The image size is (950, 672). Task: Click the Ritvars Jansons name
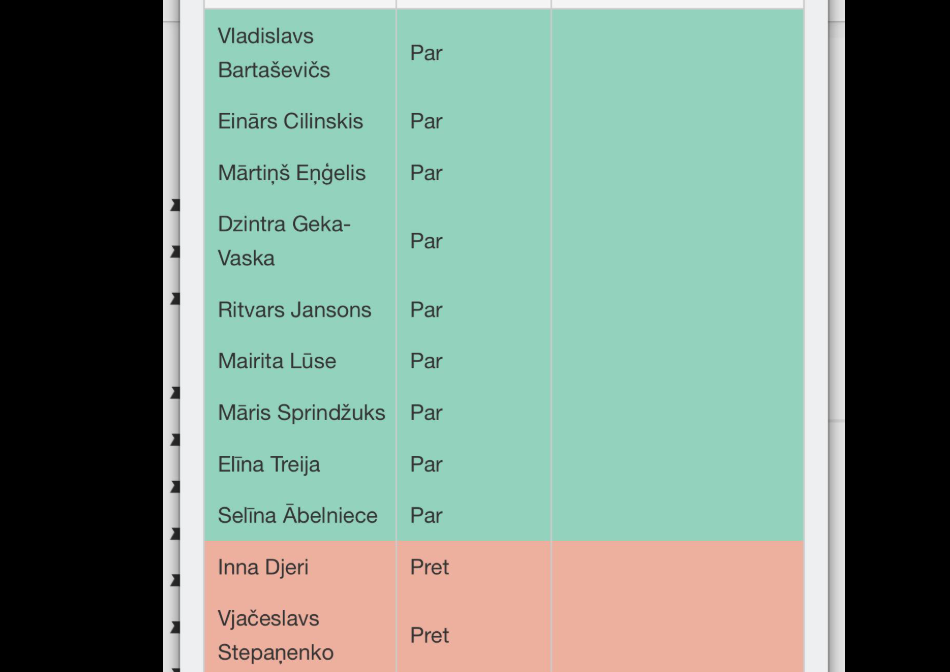pyautogui.click(x=294, y=310)
